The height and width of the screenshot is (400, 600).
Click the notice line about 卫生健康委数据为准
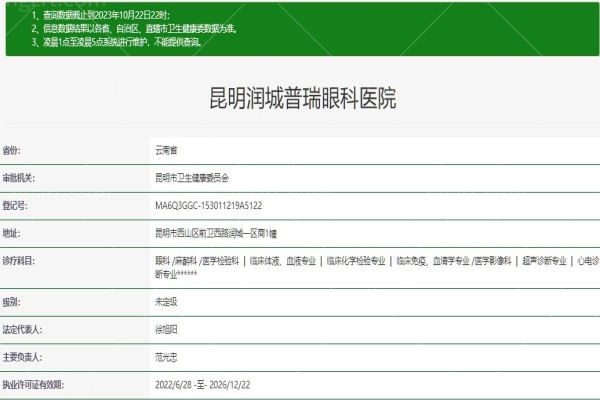[135, 28]
